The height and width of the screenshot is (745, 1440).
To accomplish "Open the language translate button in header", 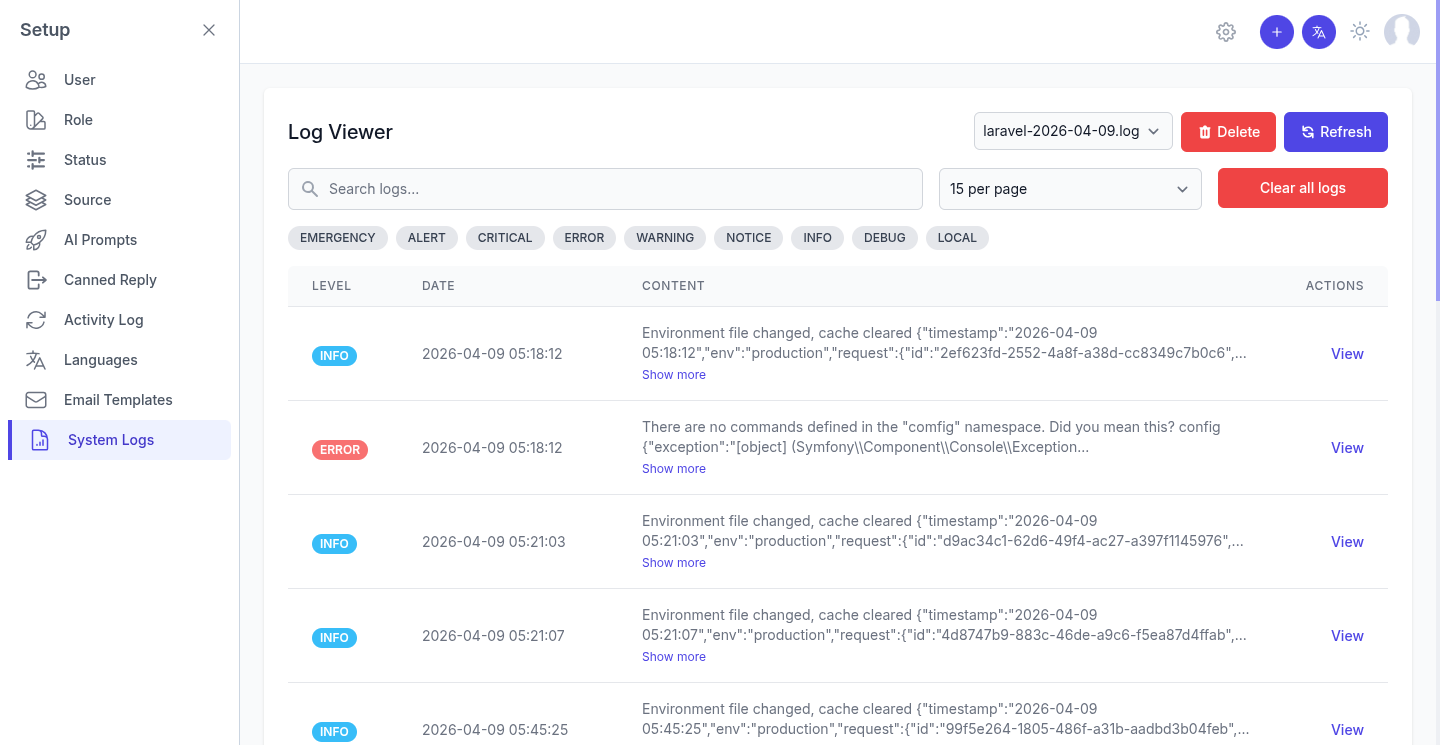I will click(1319, 32).
